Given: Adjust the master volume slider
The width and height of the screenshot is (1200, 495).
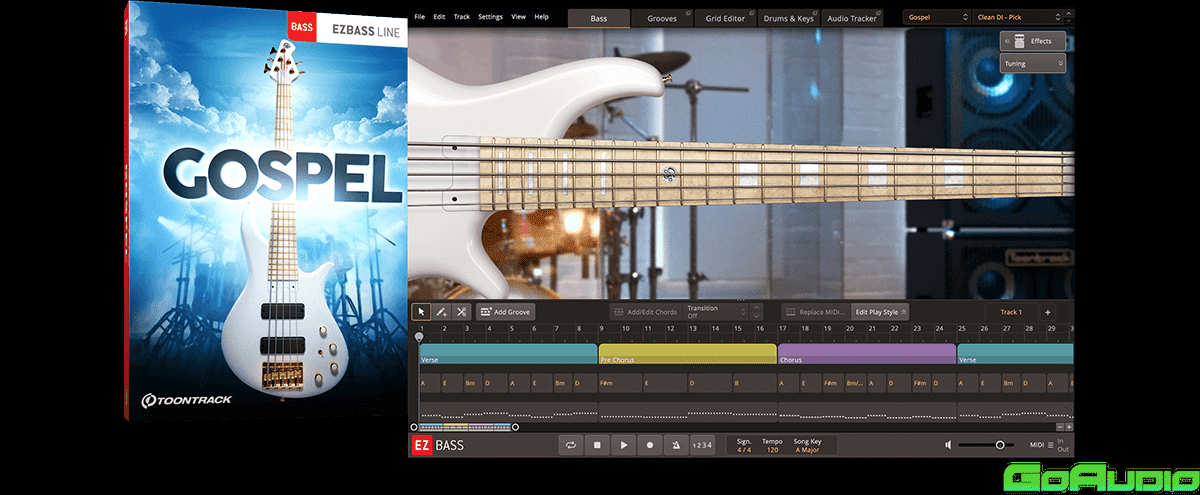Looking at the screenshot, I should (999, 445).
